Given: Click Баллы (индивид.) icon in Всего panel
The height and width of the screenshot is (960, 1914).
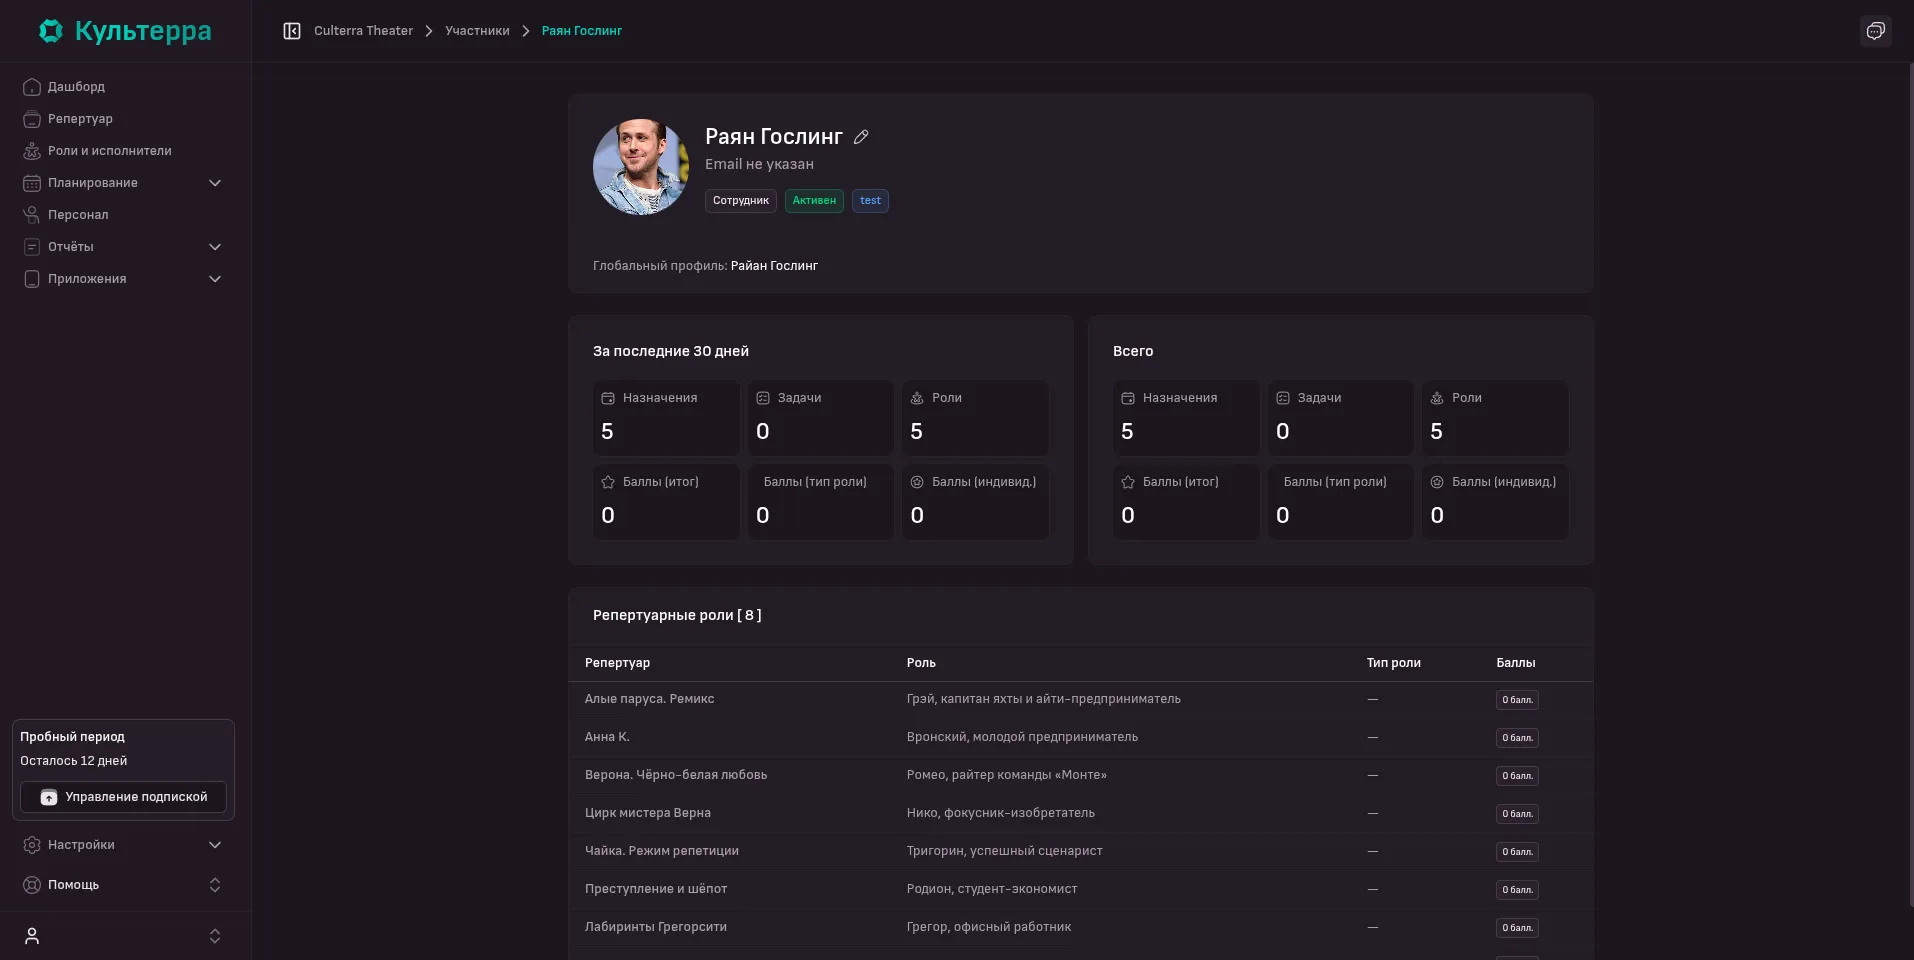Looking at the screenshot, I should [1437, 482].
